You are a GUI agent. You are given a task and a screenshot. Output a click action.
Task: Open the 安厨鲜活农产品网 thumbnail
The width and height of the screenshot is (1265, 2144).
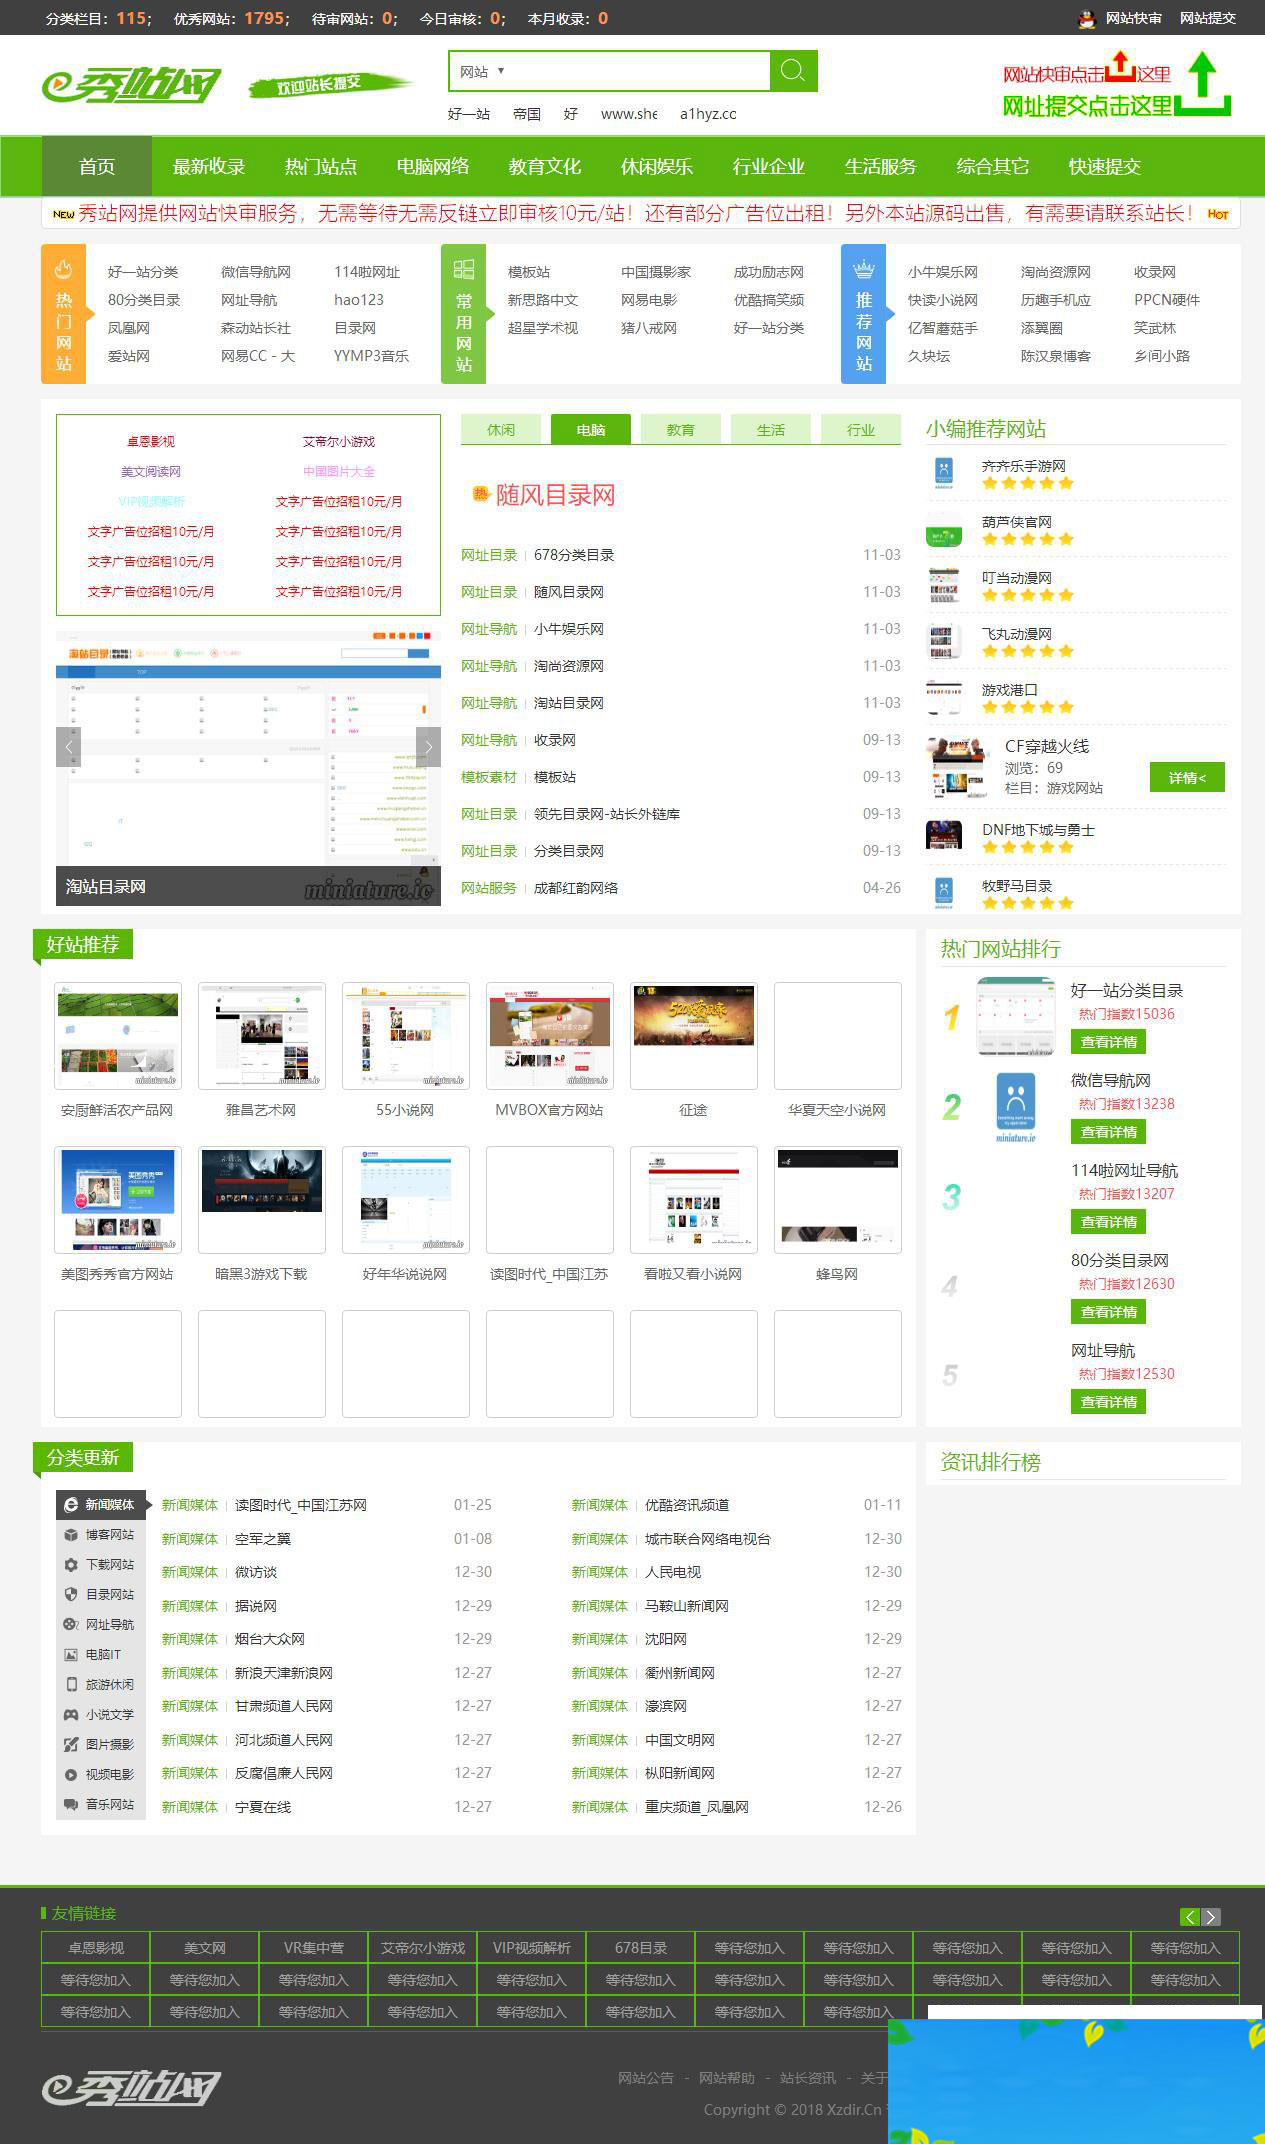pos(118,1036)
